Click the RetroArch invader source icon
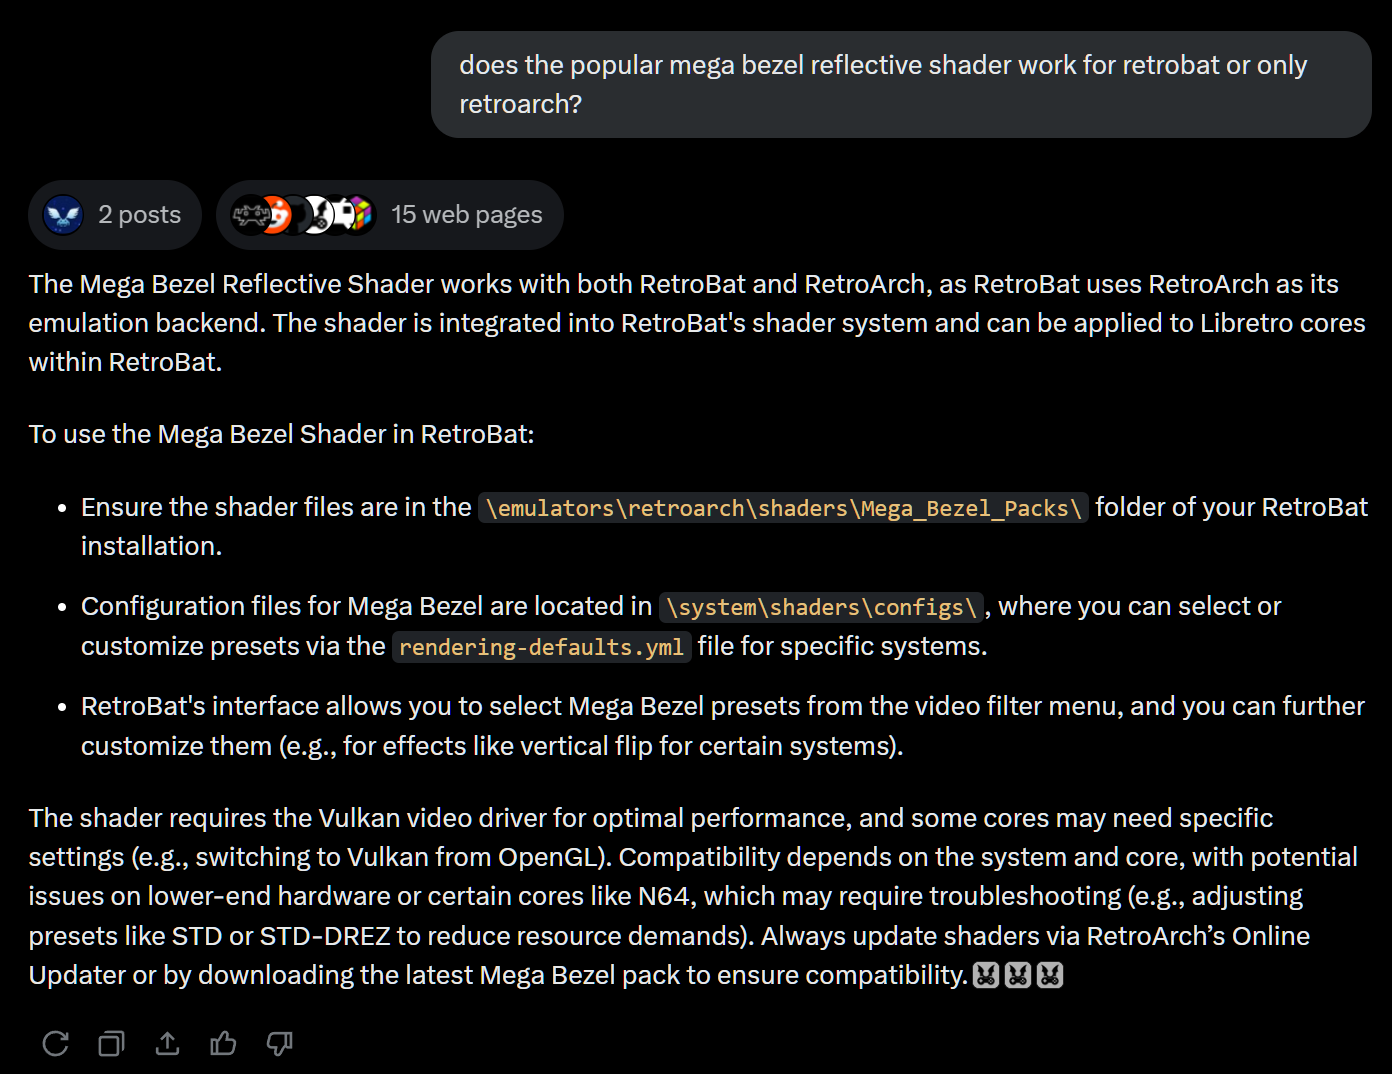This screenshot has width=1392, height=1074. (x=249, y=214)
